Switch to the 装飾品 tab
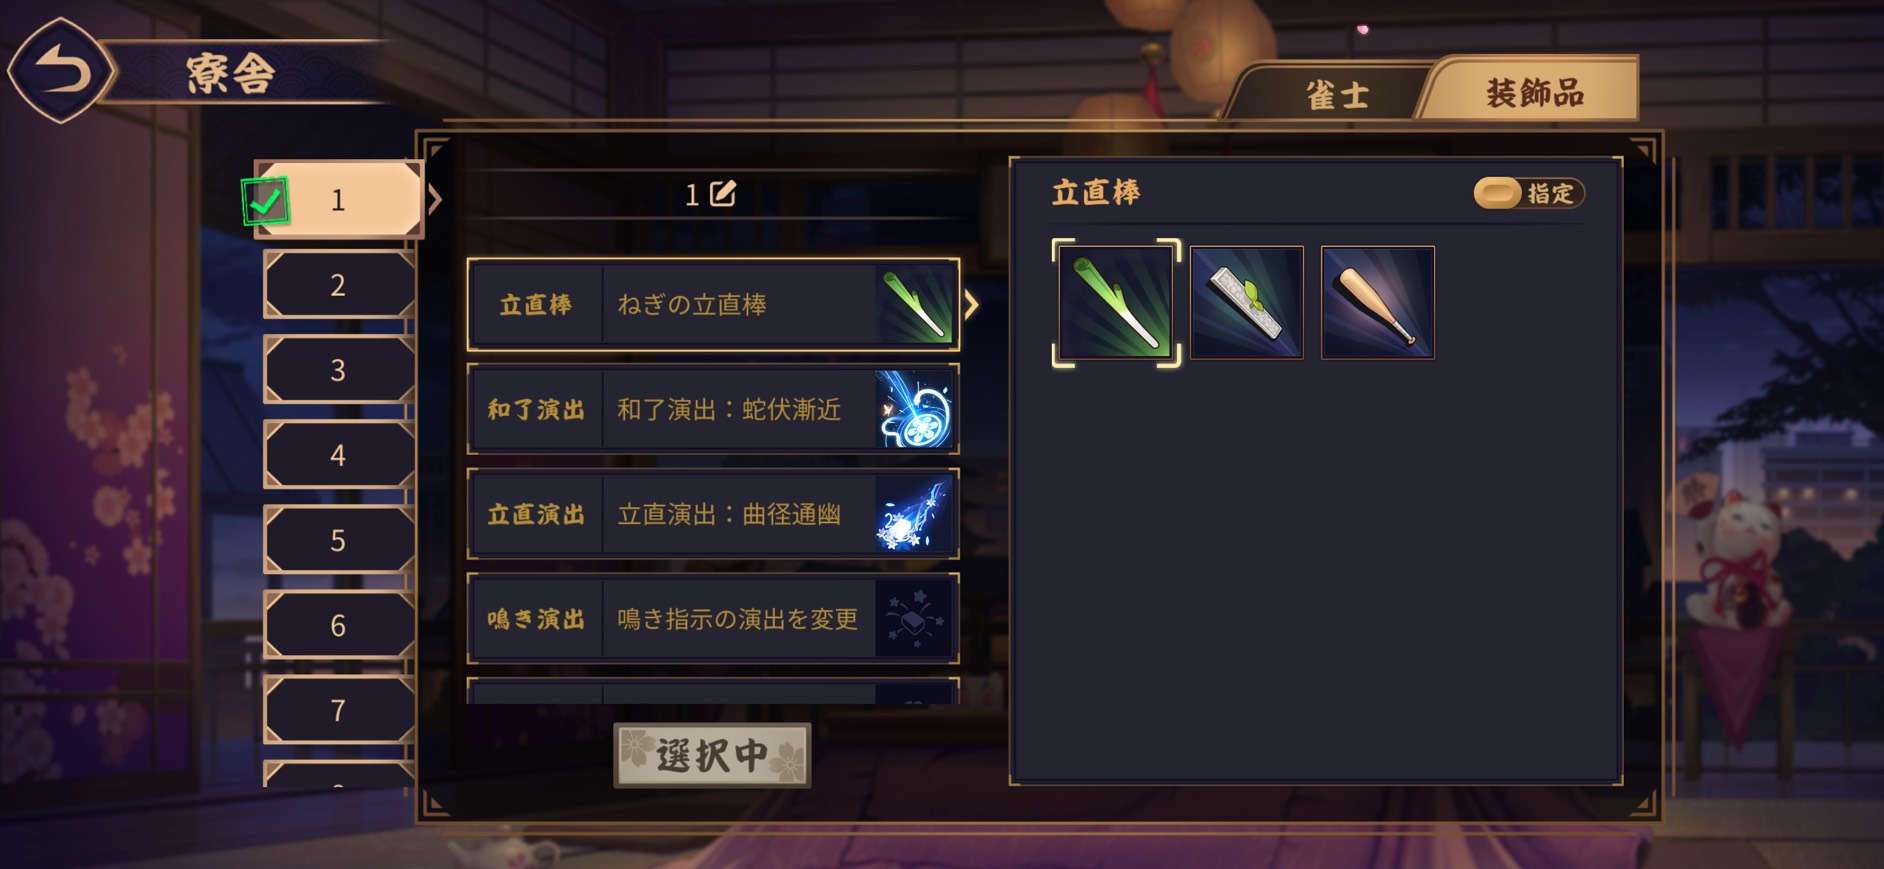The height and width of the screenshot is (869, 1884). click(1535, 93)
